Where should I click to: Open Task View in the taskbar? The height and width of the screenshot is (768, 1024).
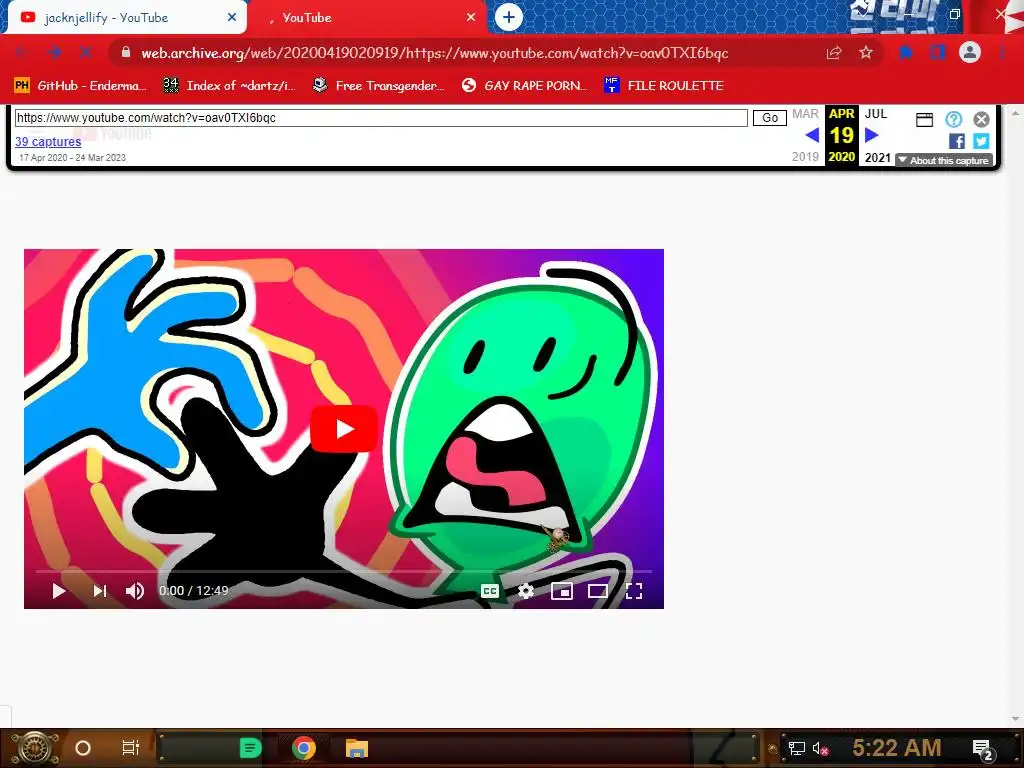(131, 748)
